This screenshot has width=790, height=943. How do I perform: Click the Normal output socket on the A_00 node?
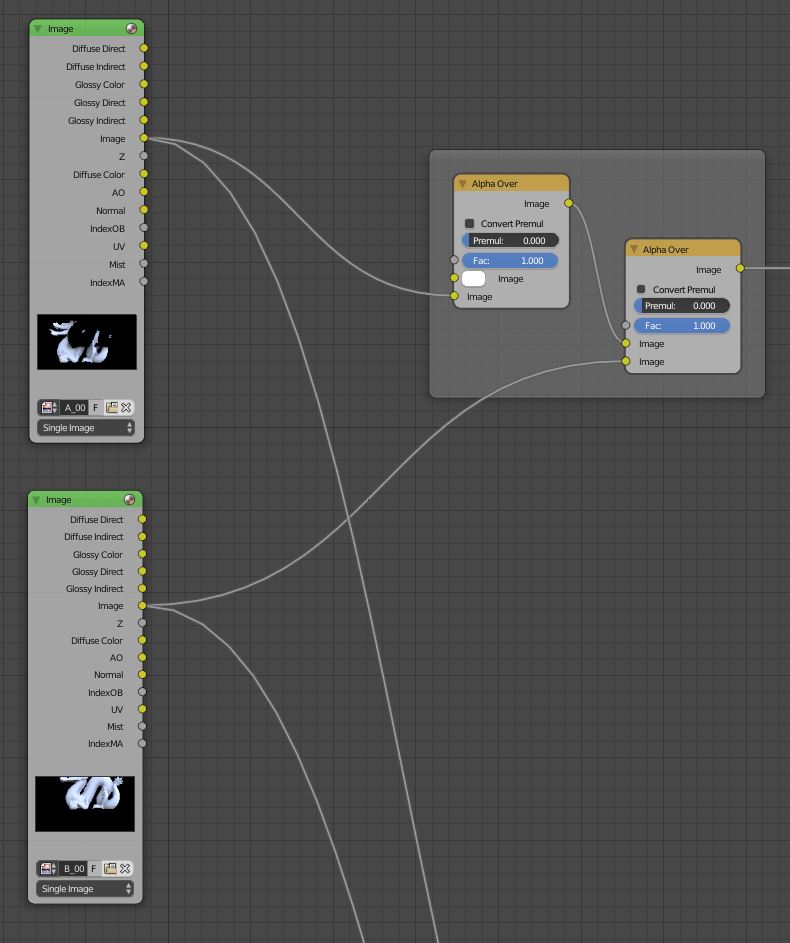[144, 210]
